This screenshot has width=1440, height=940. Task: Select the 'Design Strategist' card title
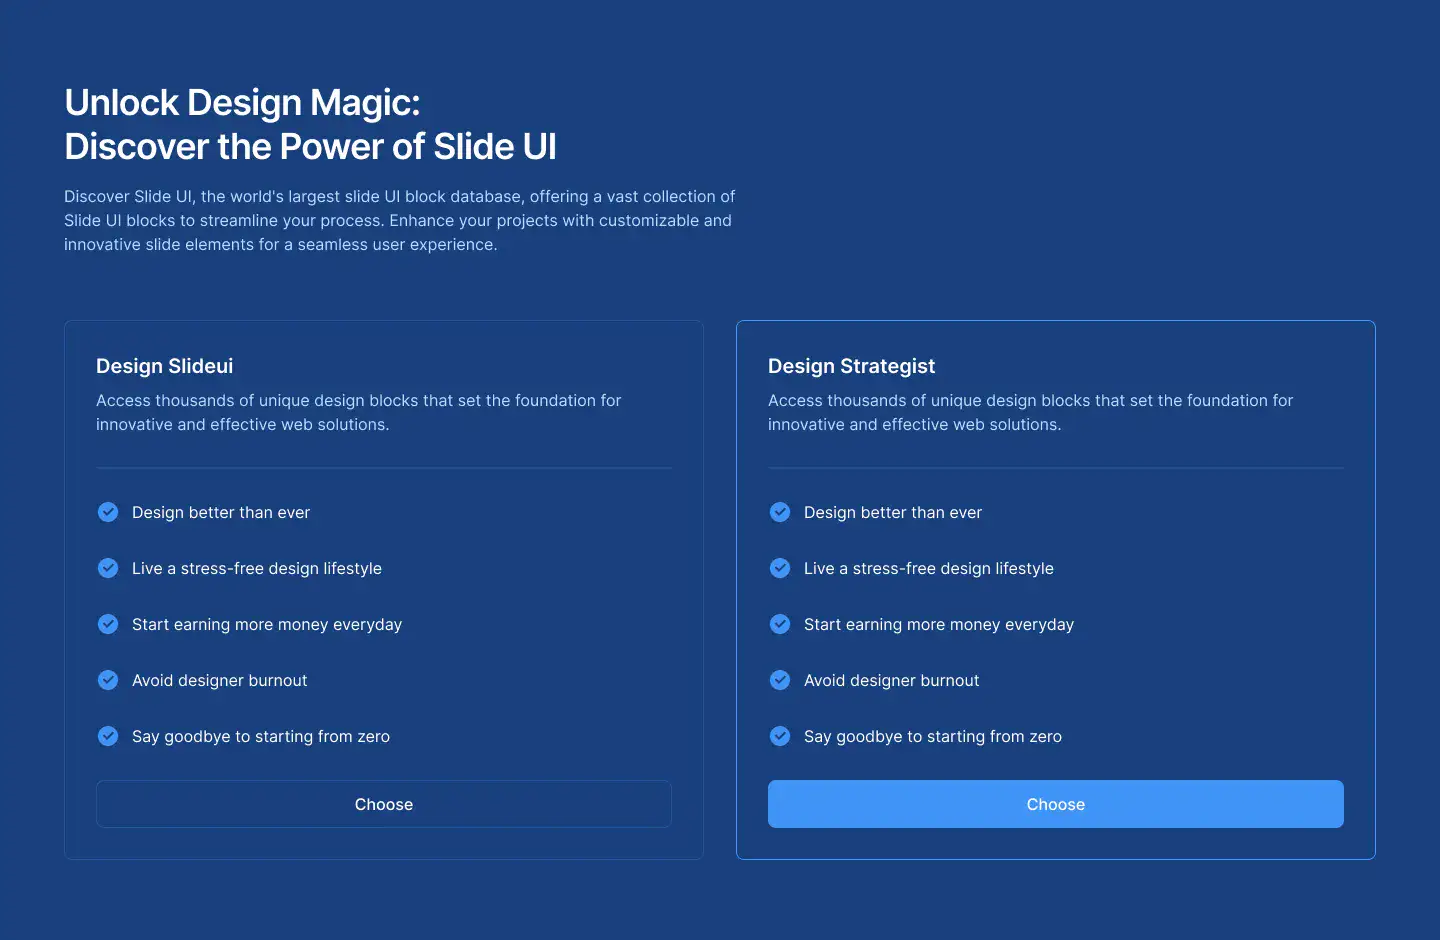(x=852, y=366)
